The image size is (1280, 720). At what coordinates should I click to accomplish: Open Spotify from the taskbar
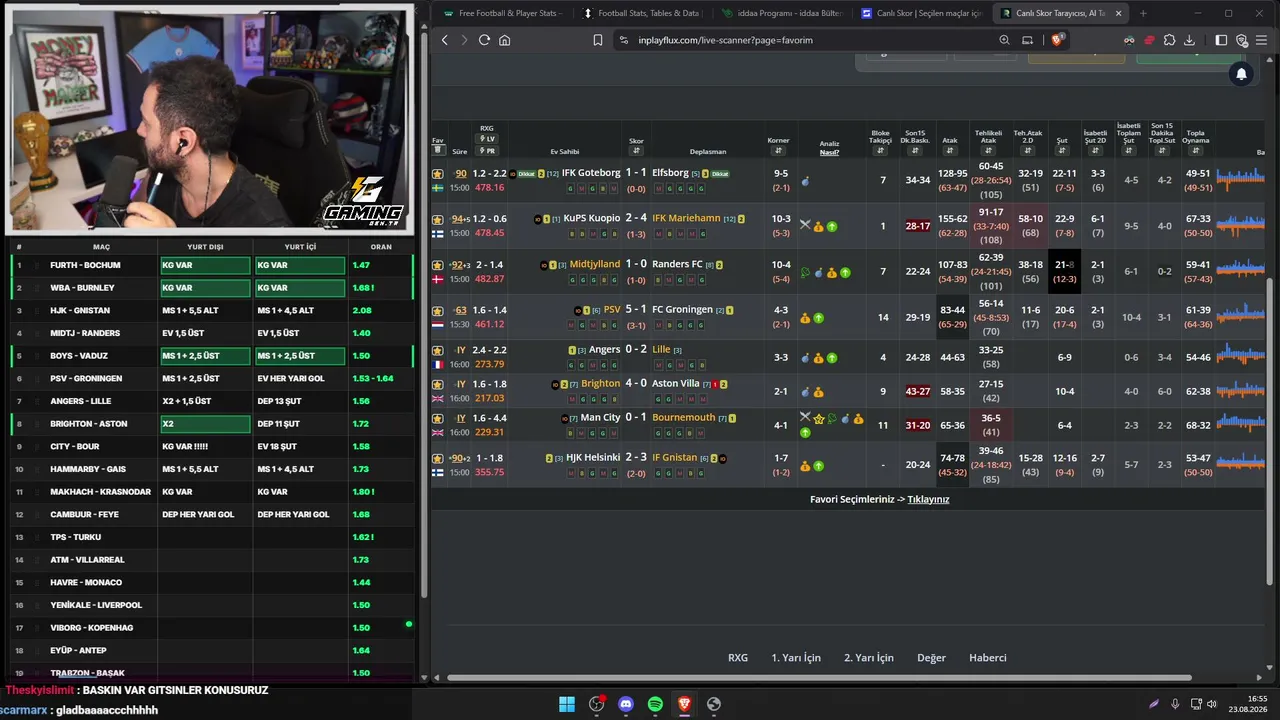pos(655,704)
